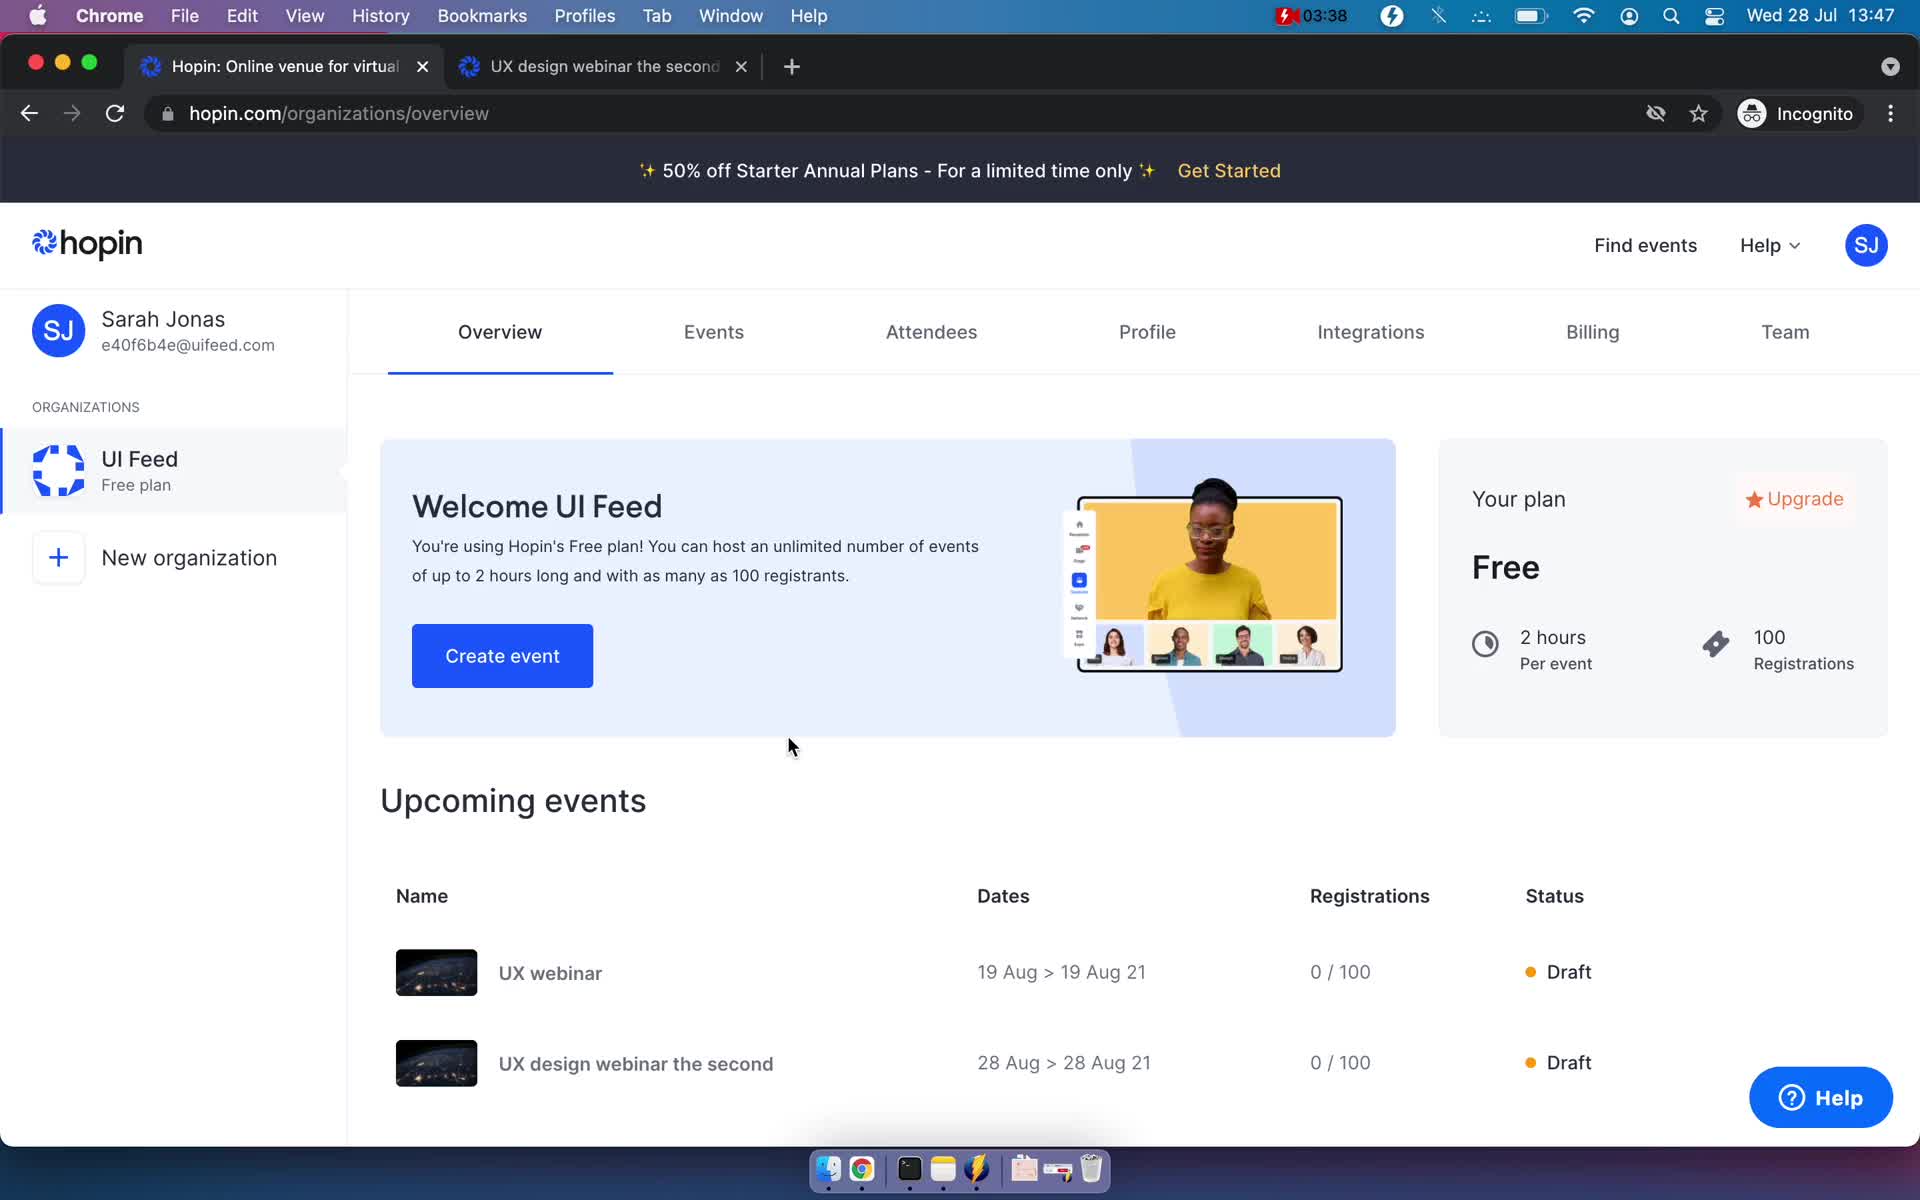The image size is (1920, 1200).
Task: Go to the Integrations tab
Action: (x=1370, y=332)
